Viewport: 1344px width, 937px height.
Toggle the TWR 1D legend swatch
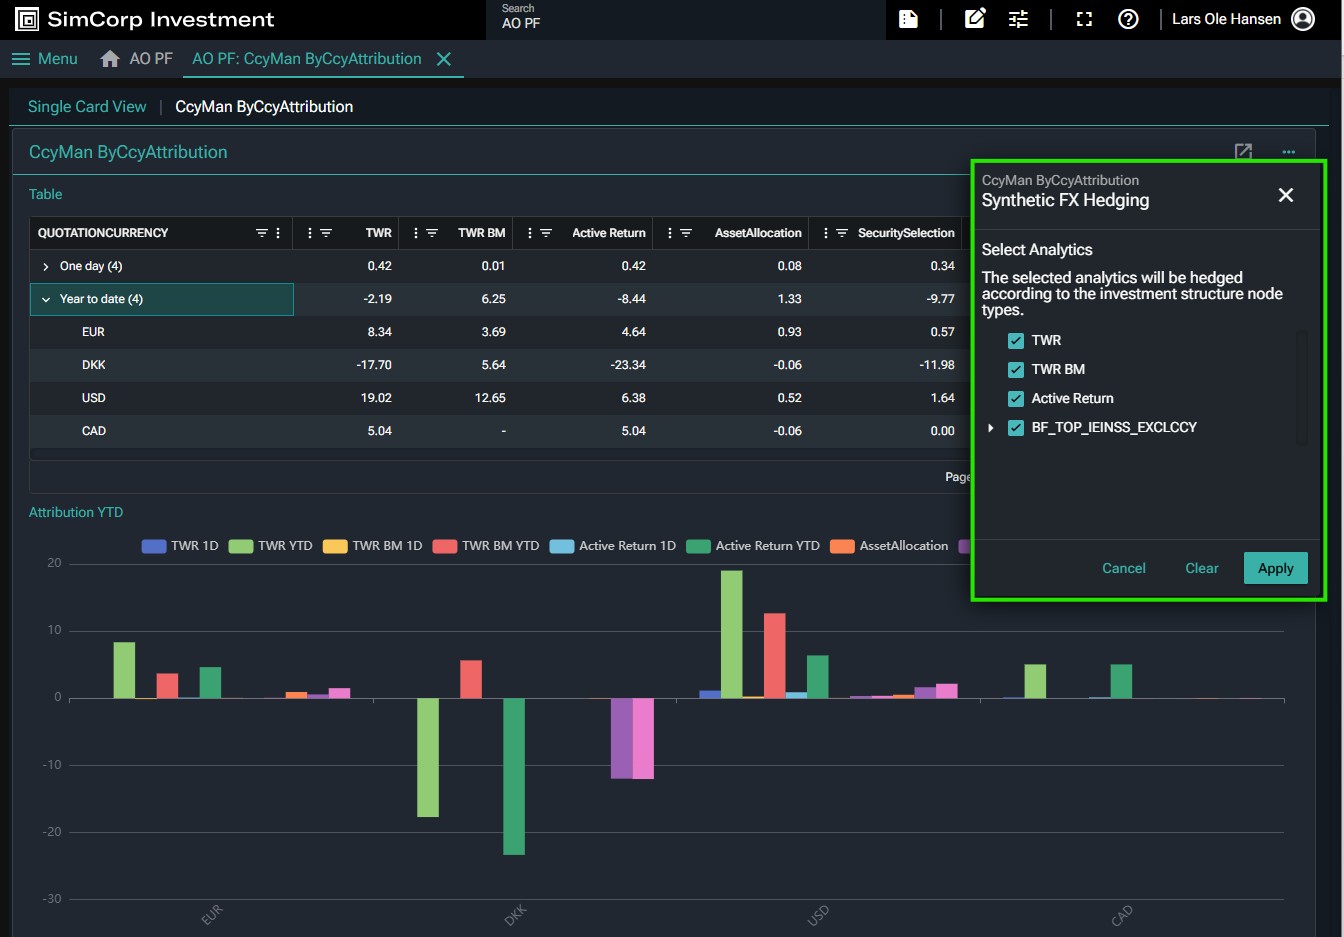154,546
